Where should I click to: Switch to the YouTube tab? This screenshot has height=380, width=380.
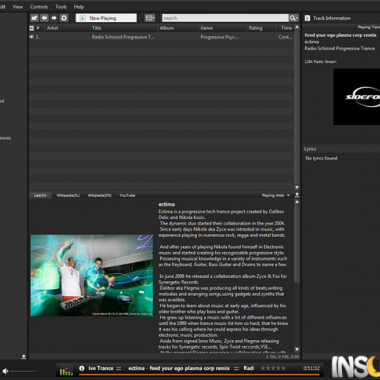coord(127,195)
